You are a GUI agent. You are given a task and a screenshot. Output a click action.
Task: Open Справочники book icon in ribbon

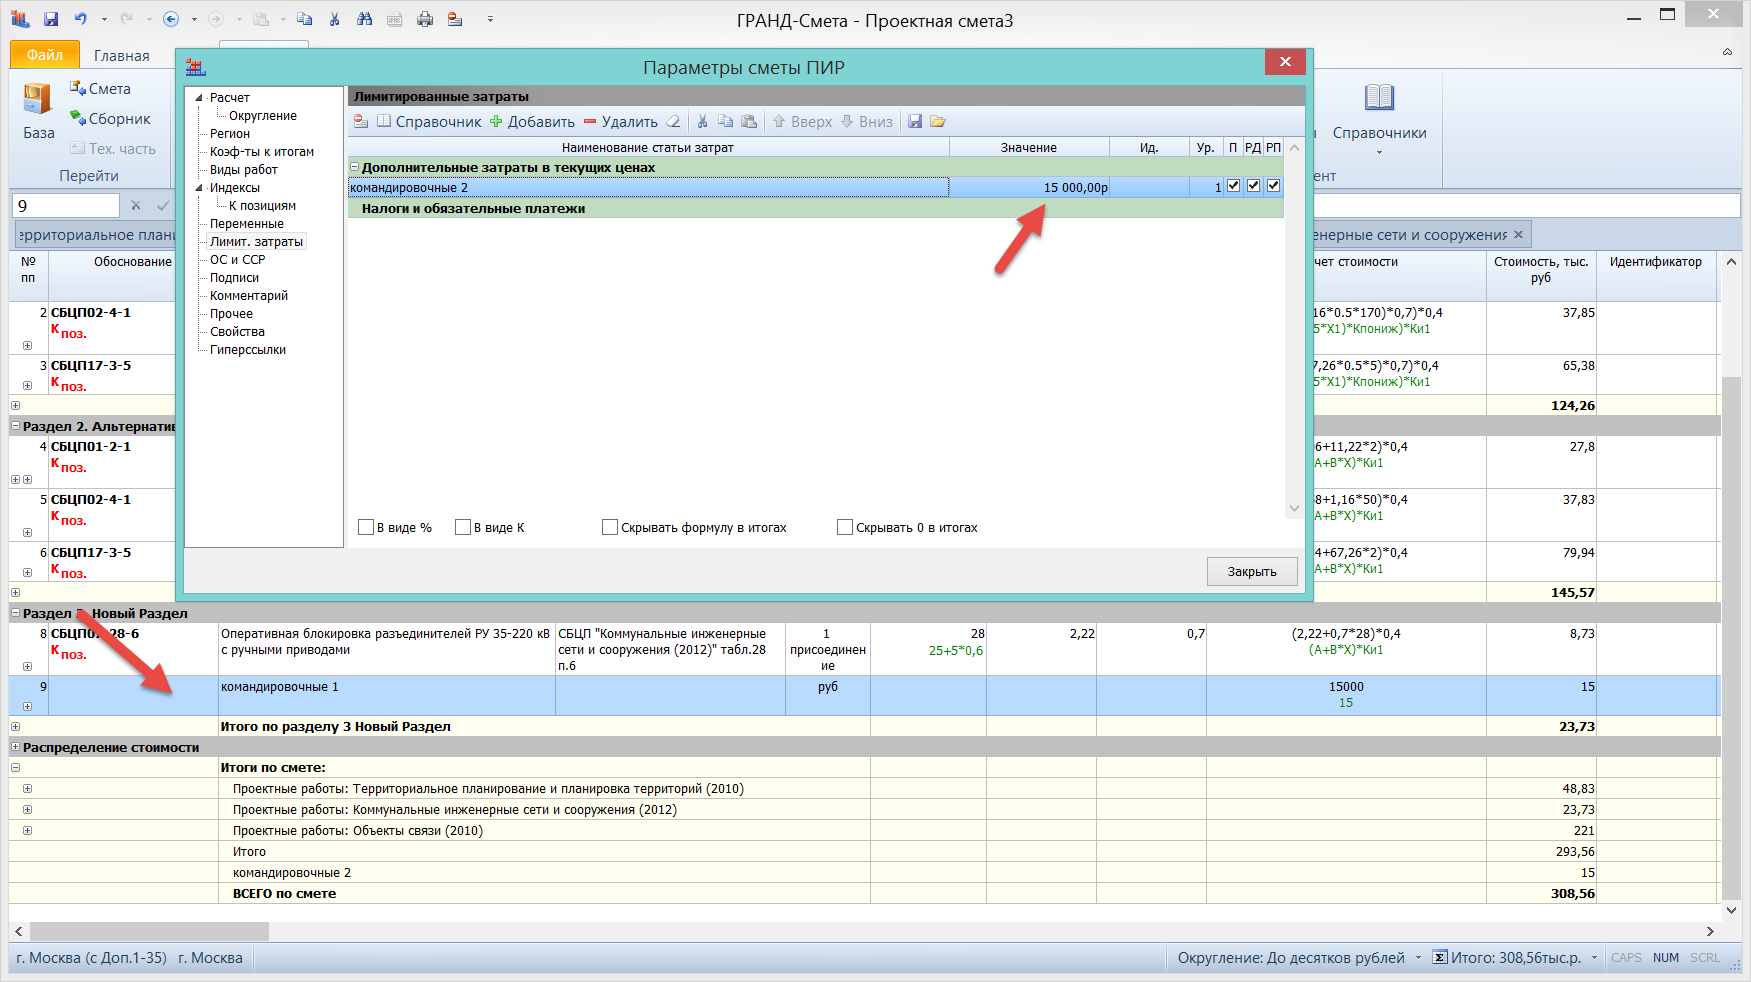(x=1379, y=98)
